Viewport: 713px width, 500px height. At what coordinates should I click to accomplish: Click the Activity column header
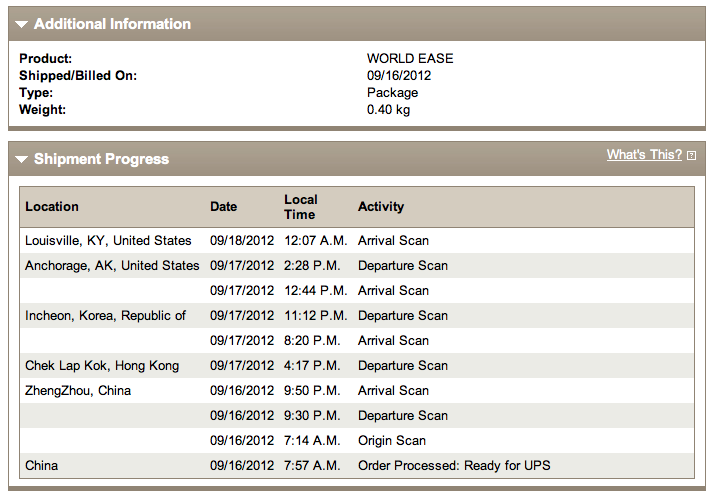(381, 207)
